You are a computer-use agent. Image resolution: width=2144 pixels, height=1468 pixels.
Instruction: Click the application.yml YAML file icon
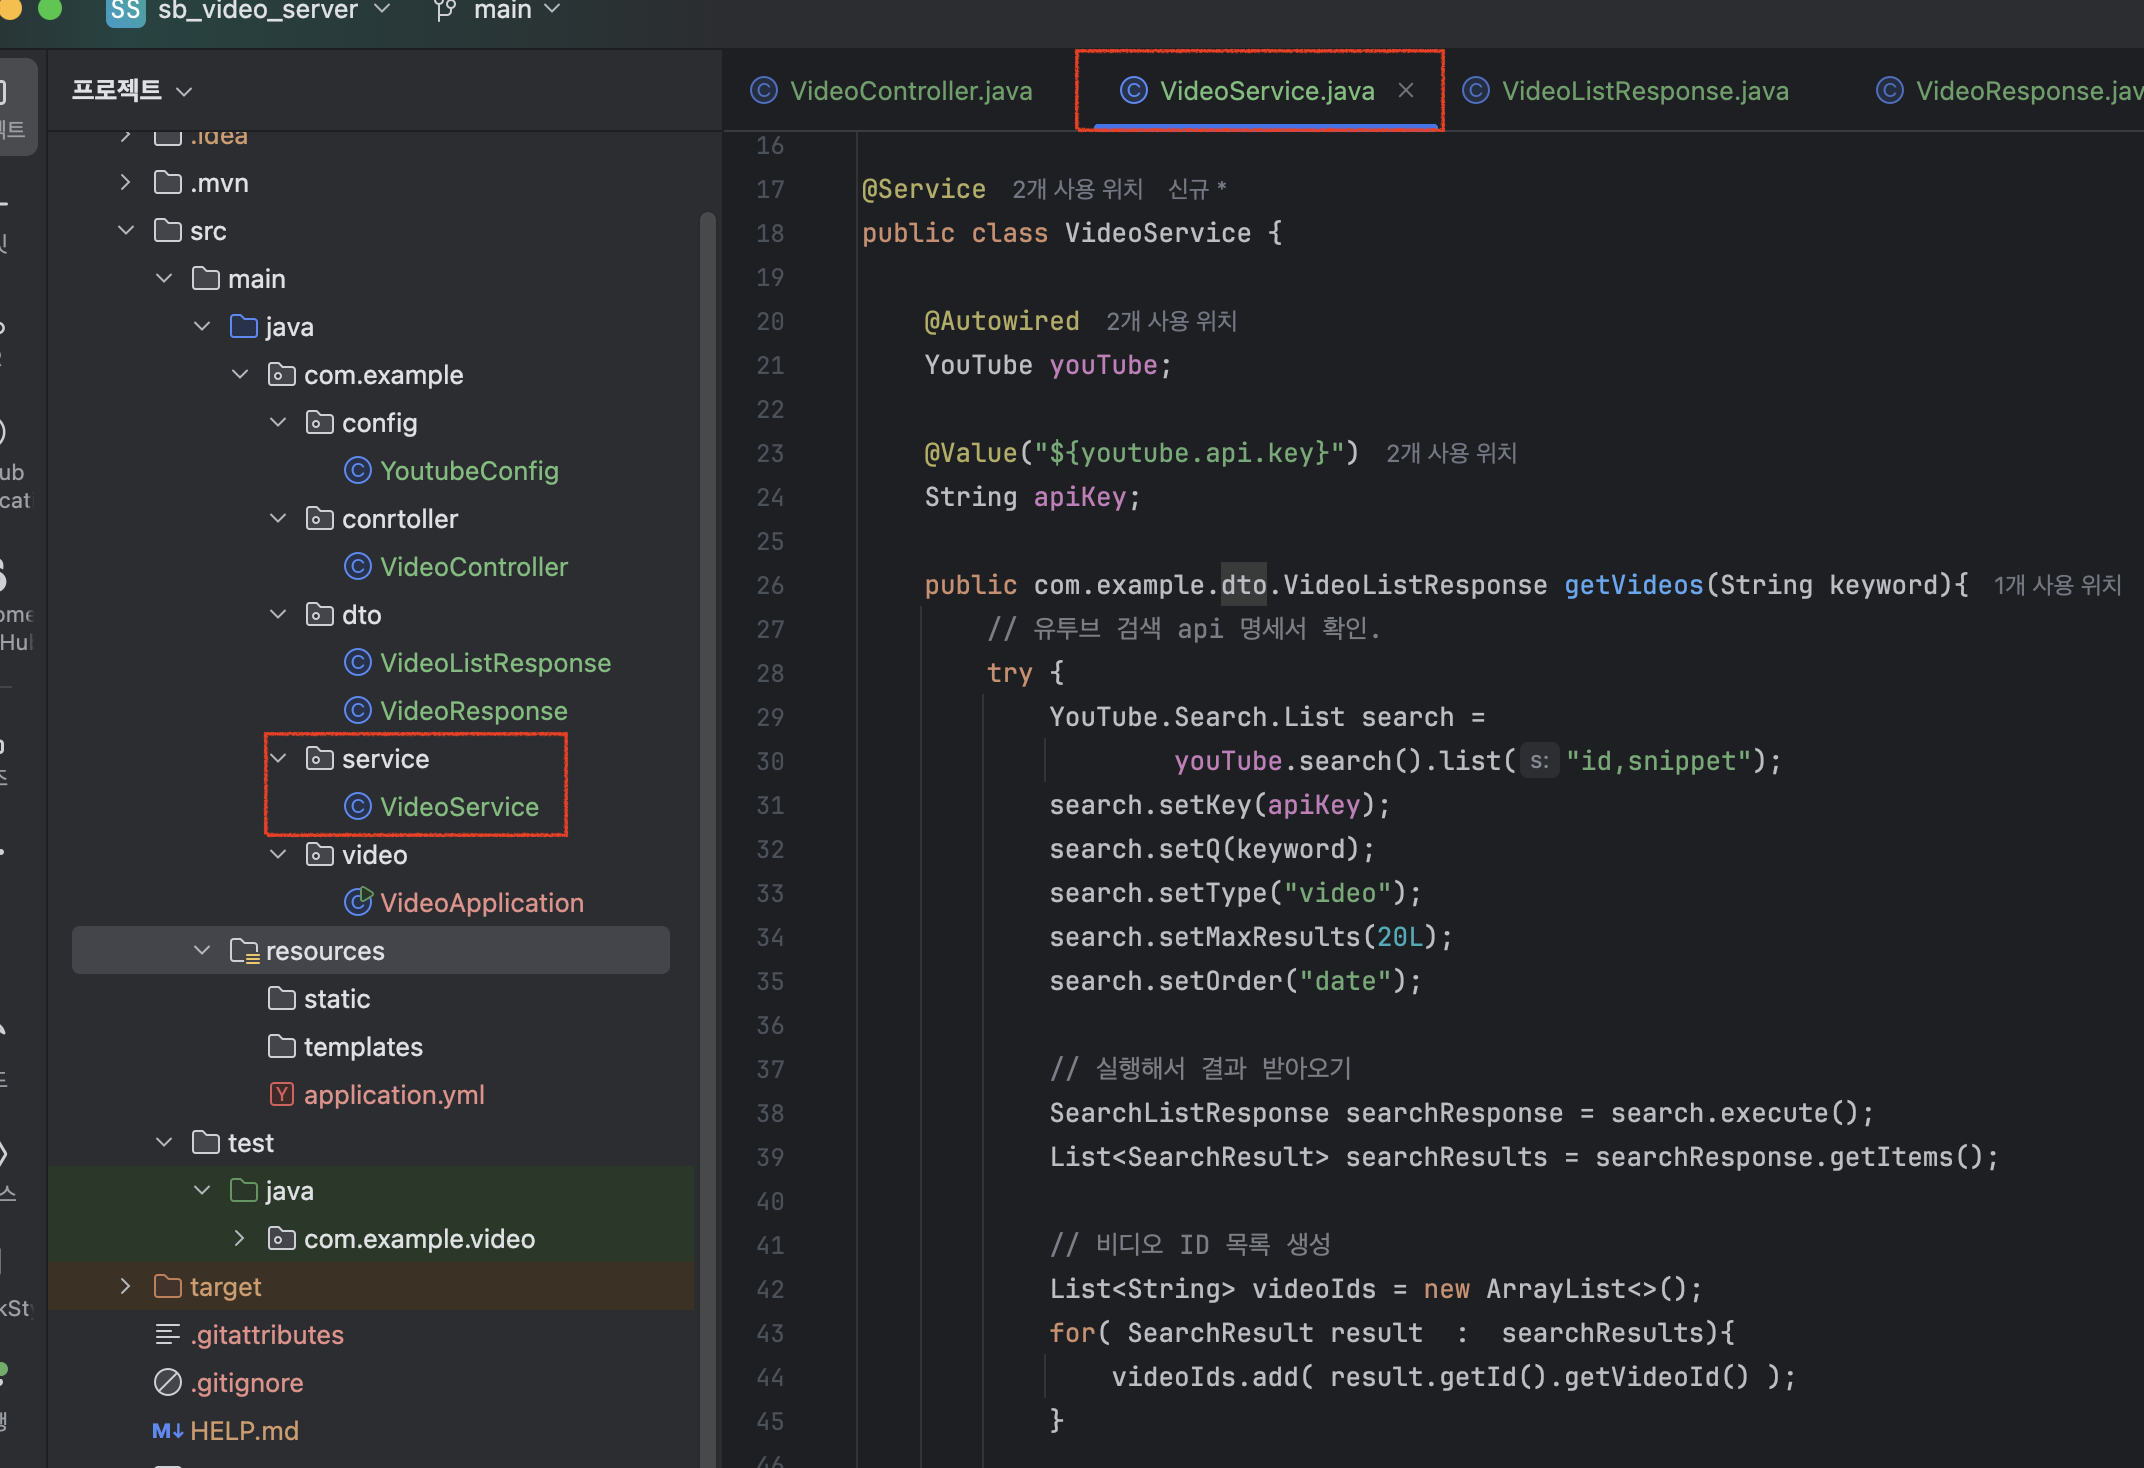[x=282, y=1094]
